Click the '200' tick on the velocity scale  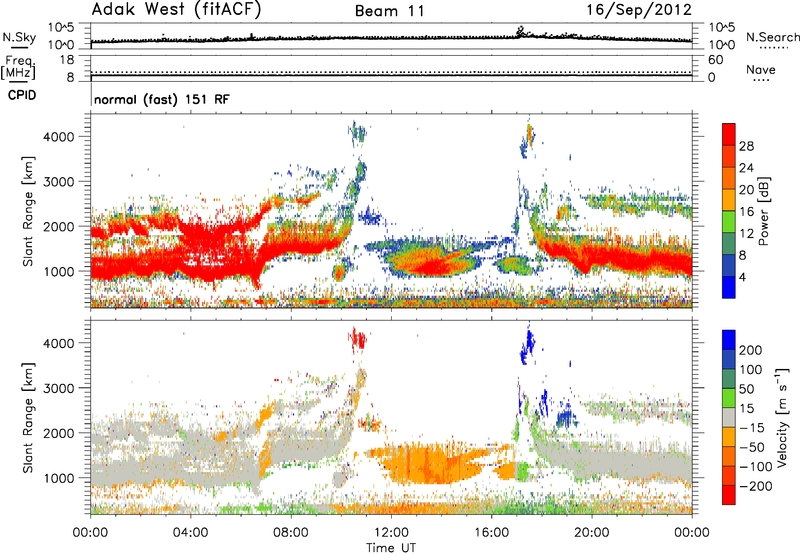(x=751, y=350)
